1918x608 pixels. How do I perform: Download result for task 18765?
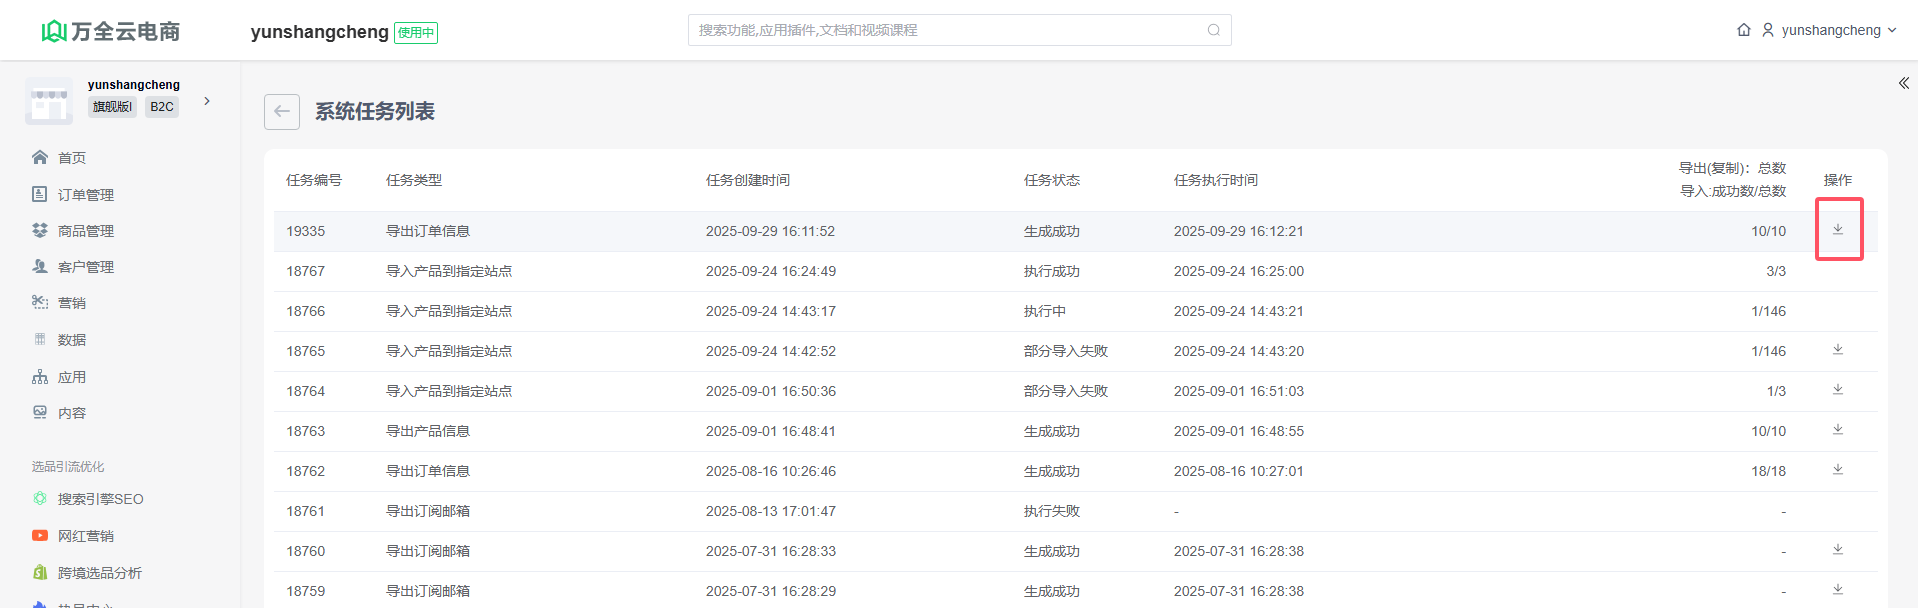point(1837,350)
